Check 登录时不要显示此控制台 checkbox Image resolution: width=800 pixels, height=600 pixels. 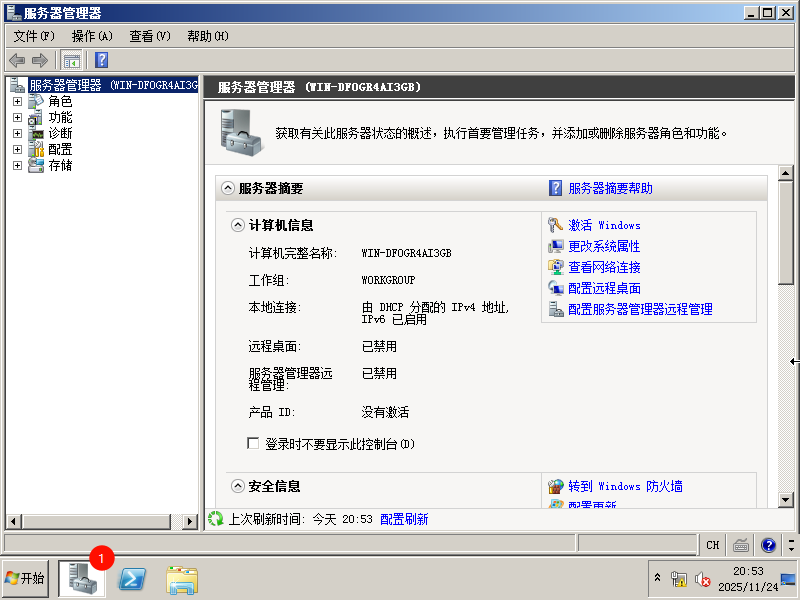click(253, 443)
